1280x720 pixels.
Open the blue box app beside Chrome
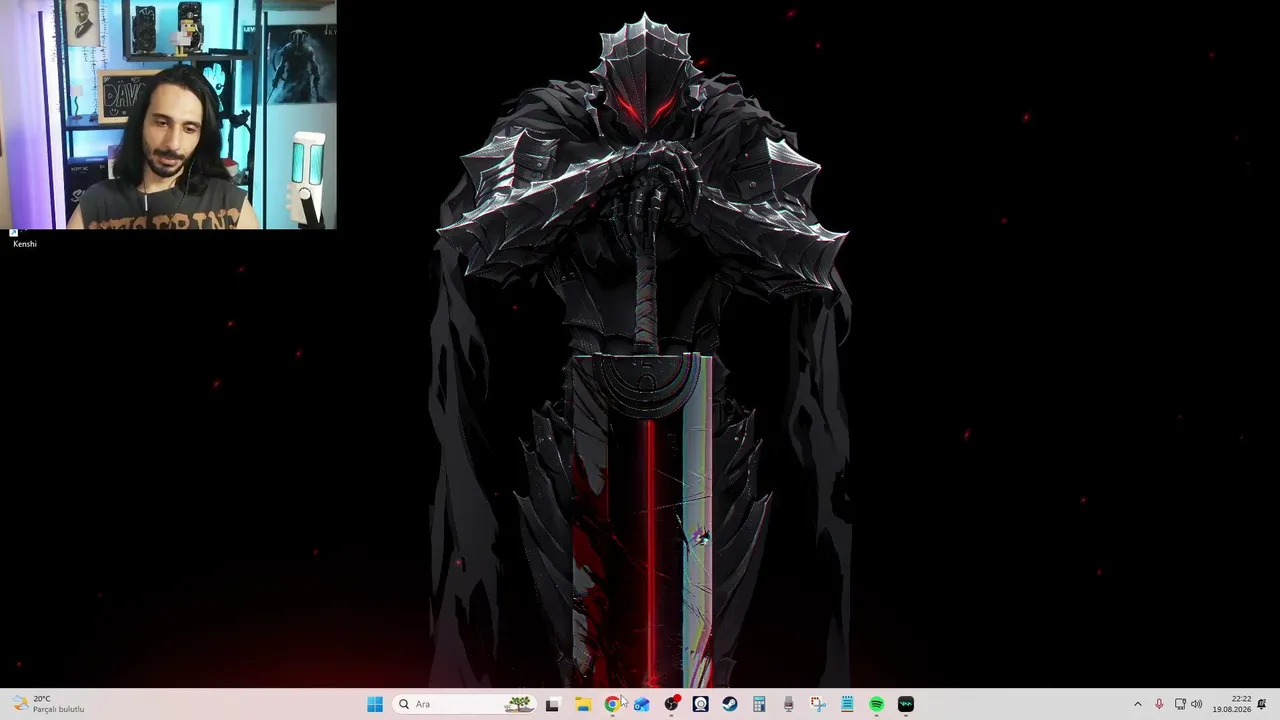click(641, 704)
